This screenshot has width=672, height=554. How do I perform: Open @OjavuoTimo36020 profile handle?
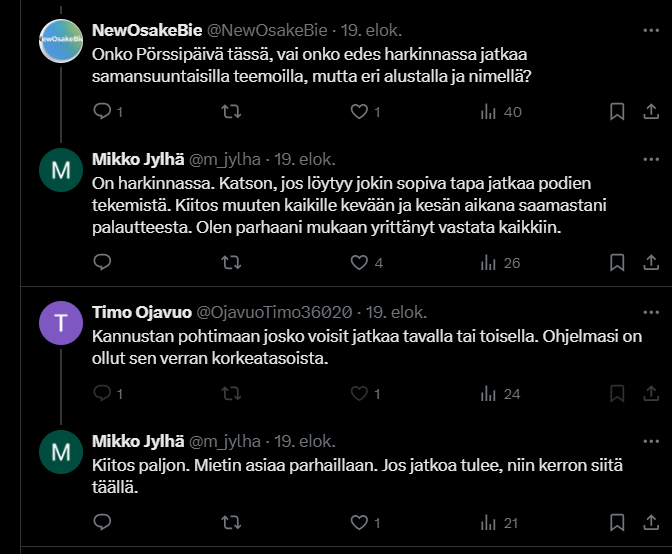(274, 312)
